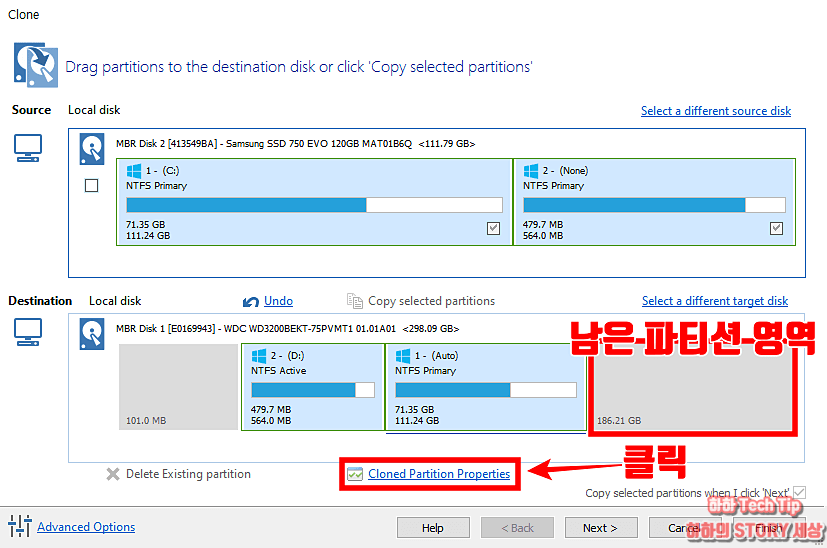The height and width of the screenshot is (548, 827).
Task: Click the Destination computer monitor icon
Action: click(x=27, y=332)
